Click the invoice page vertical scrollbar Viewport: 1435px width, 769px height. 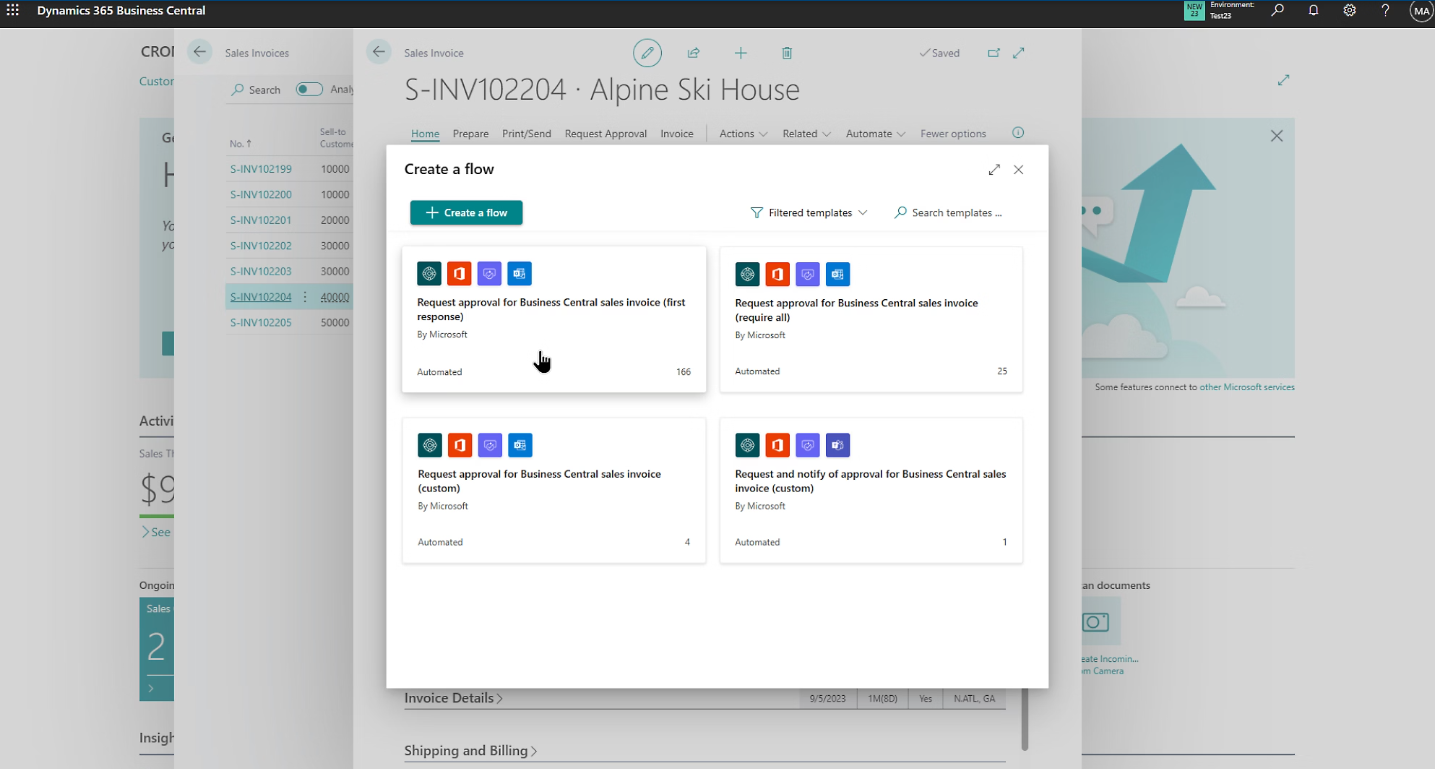(1024, 719)
